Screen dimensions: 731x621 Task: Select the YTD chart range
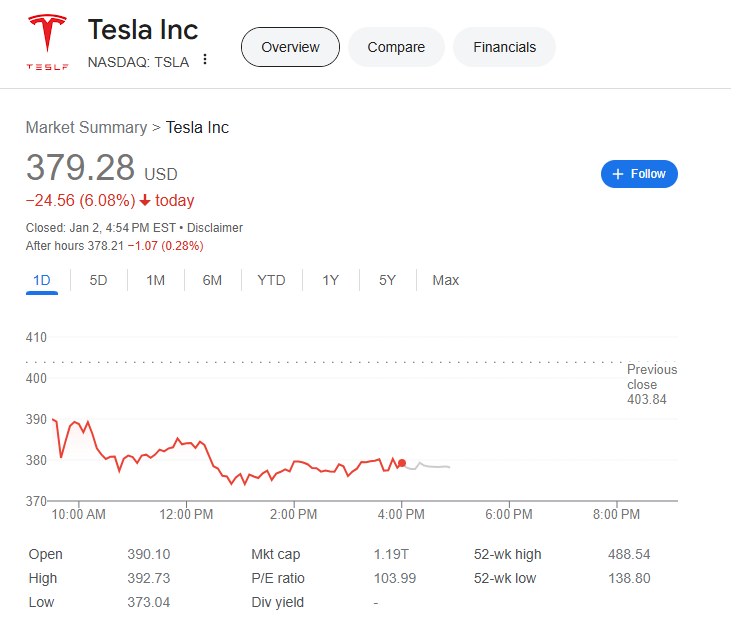271,280
